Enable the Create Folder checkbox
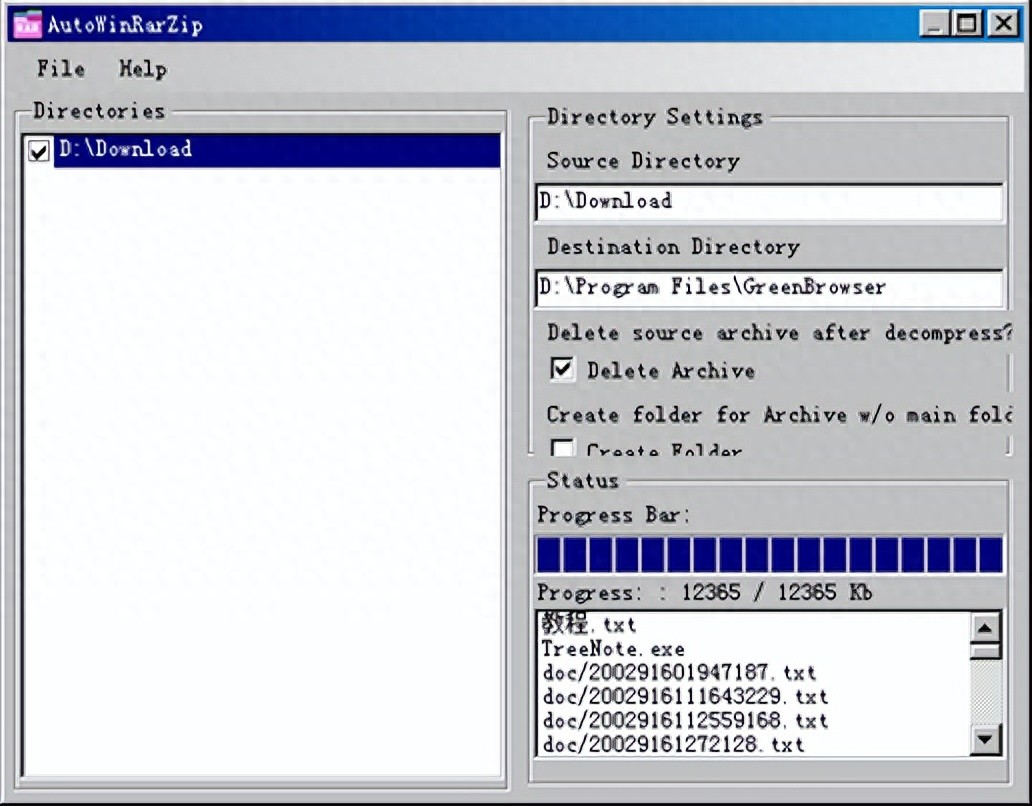The width and height of the screenshot is (1032, 806). point(564,450)
